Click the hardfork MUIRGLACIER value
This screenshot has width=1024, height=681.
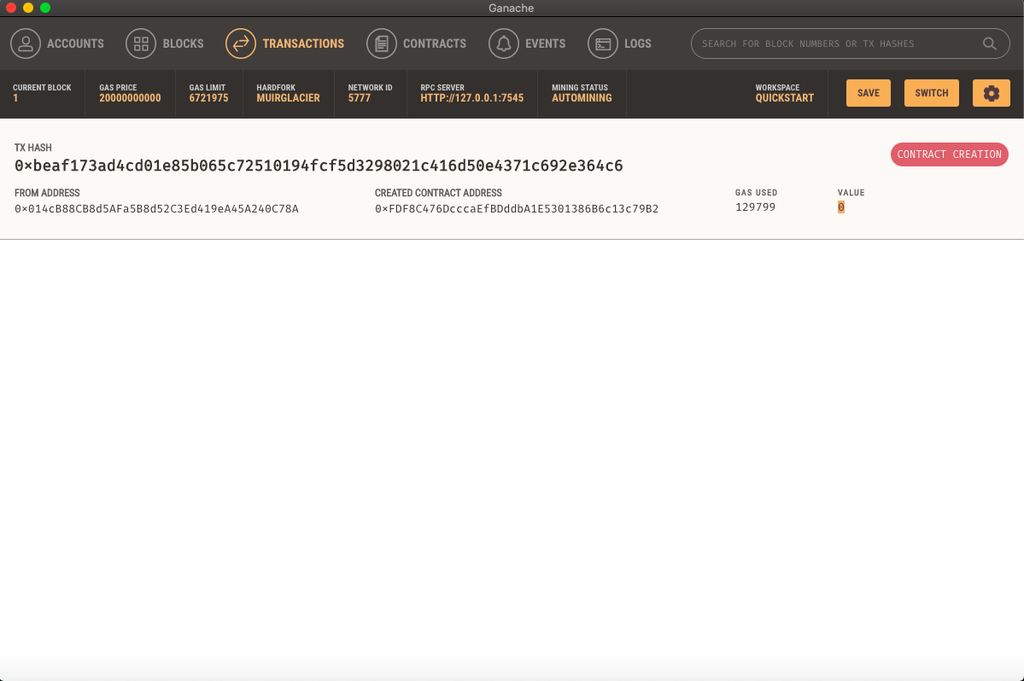288,98
